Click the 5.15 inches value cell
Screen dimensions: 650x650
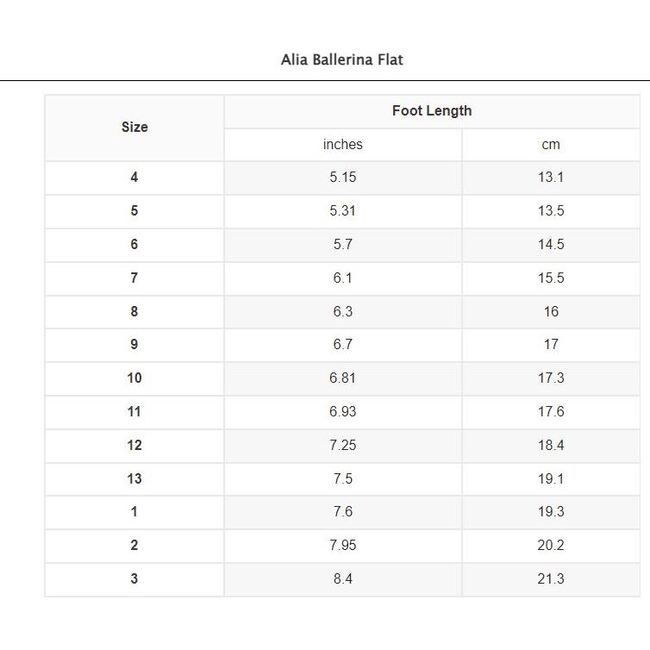click(342, 177)
